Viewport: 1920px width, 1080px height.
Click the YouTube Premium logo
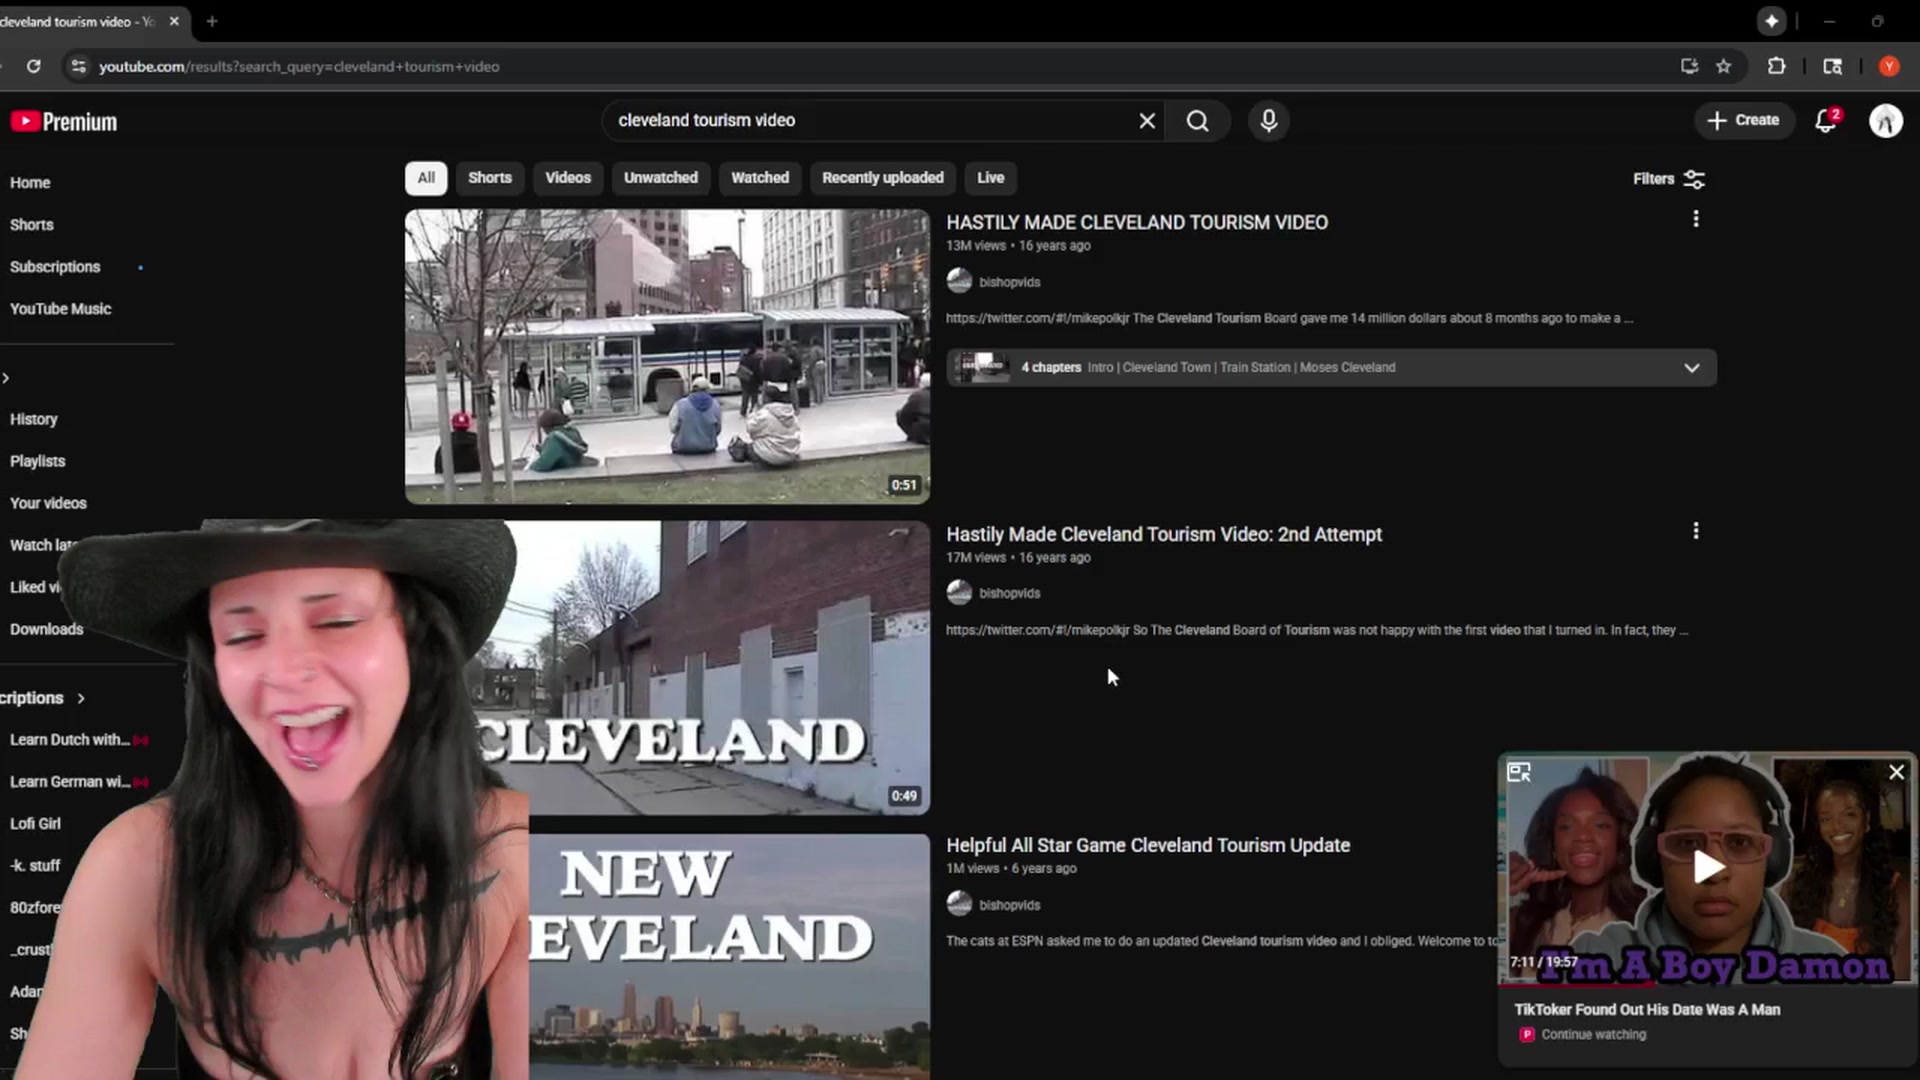click(63, 121)
